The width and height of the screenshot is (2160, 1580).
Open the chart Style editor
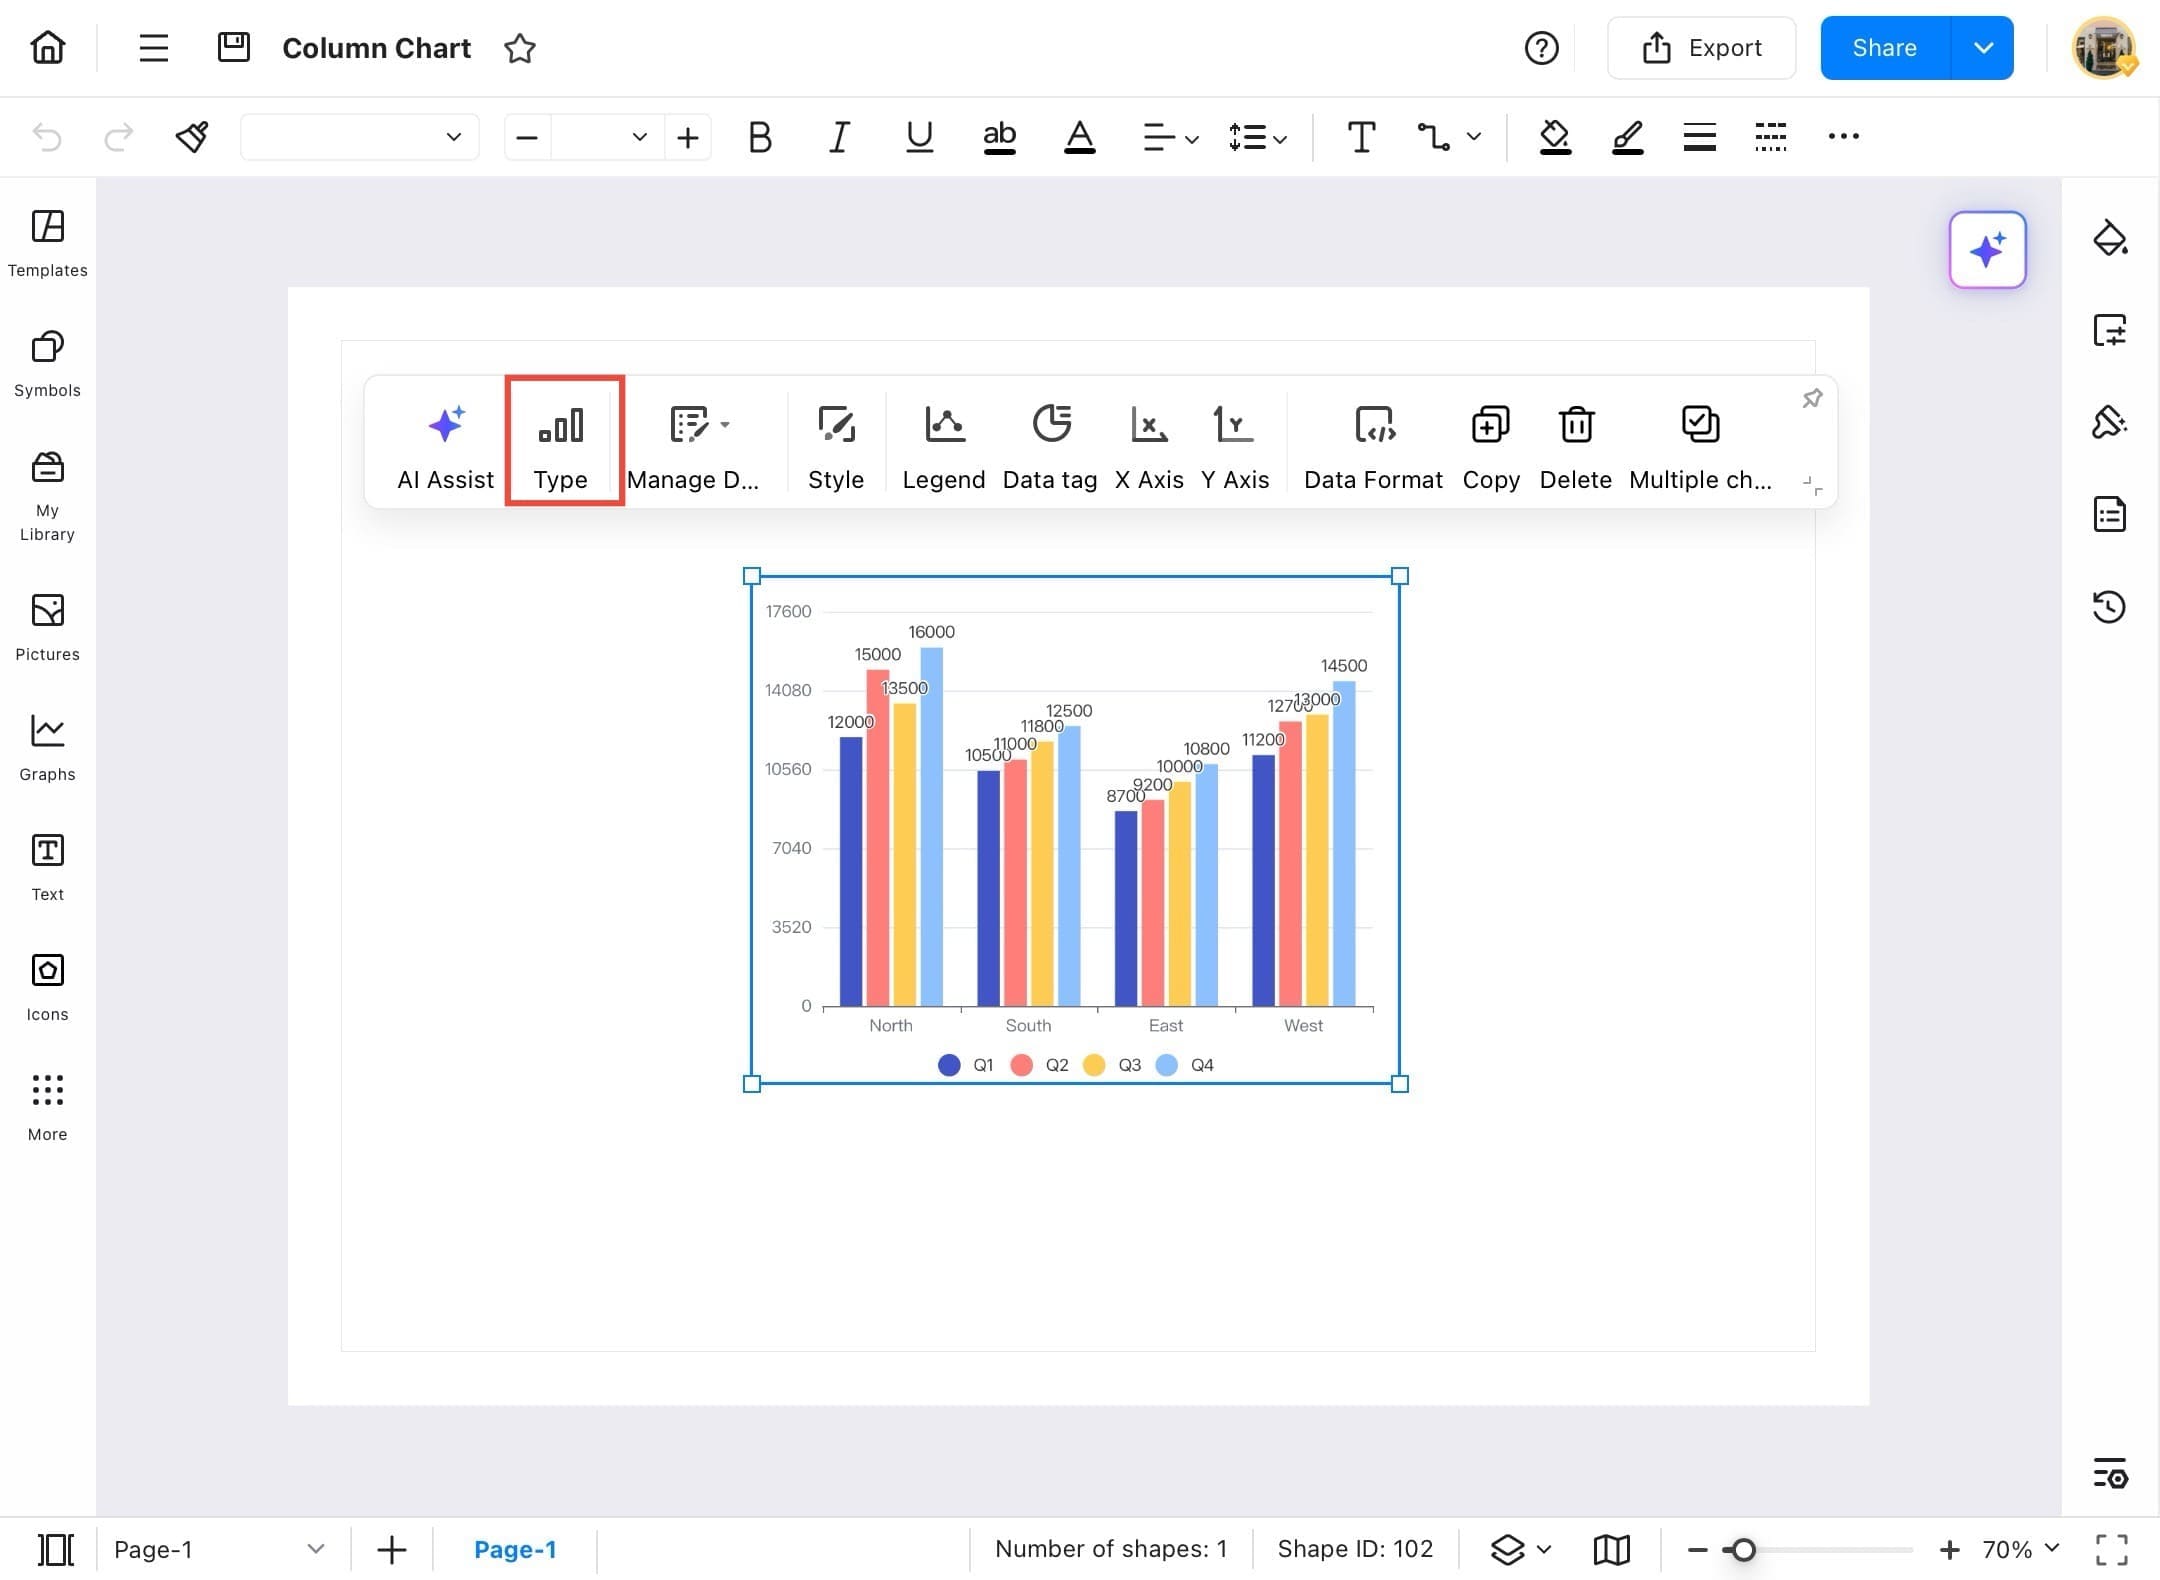click(836, 443)
